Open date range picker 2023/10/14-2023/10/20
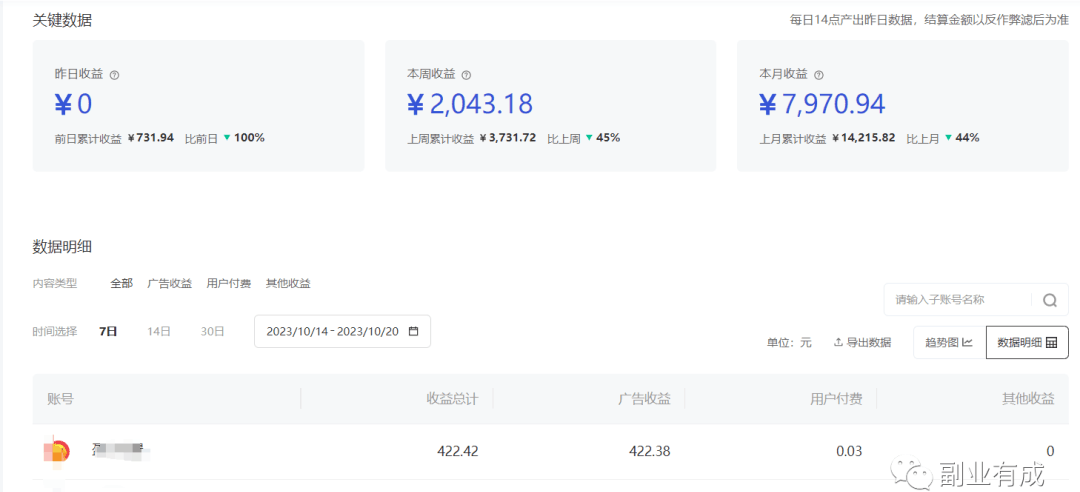The height and width of the screenshot is (492, 1080). pos(342,331)
